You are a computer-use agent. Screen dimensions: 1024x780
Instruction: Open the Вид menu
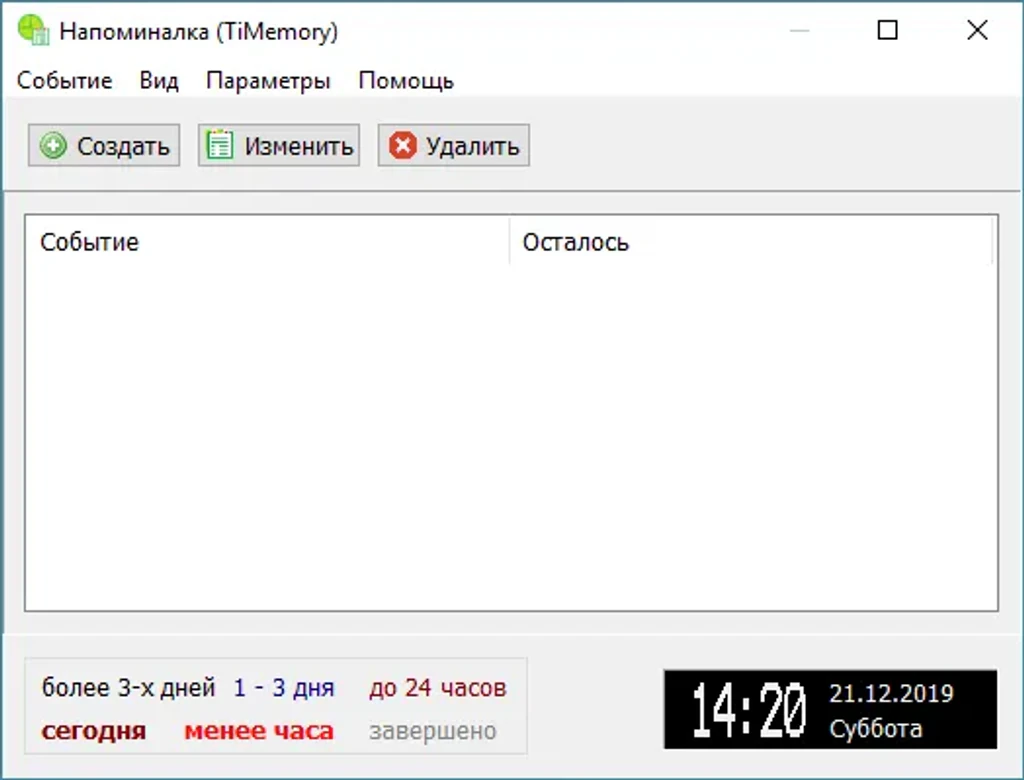tap(159, 80)
